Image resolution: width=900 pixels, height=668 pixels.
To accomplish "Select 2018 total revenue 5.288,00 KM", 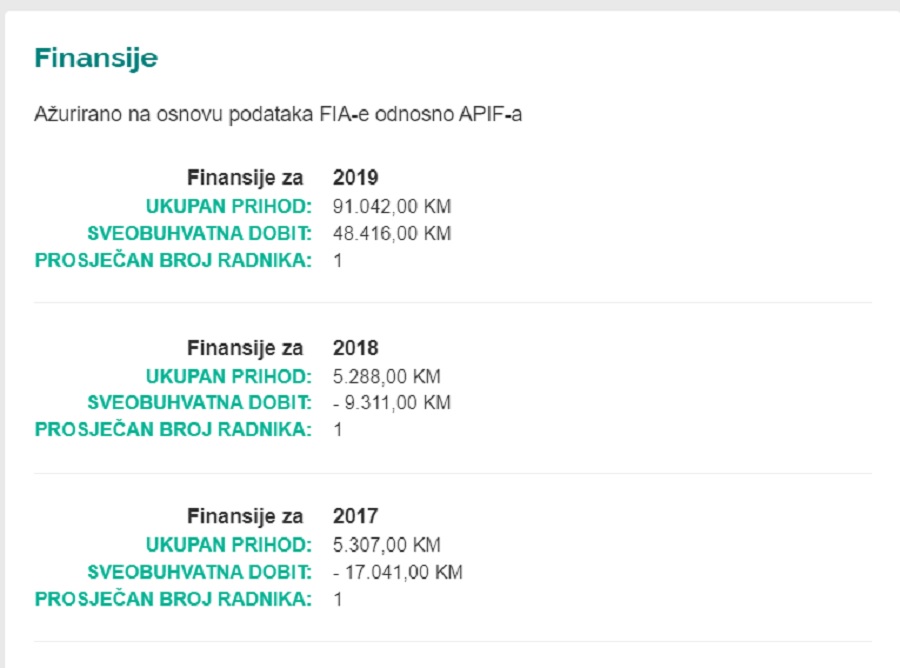I will click(x=386, y=376).
